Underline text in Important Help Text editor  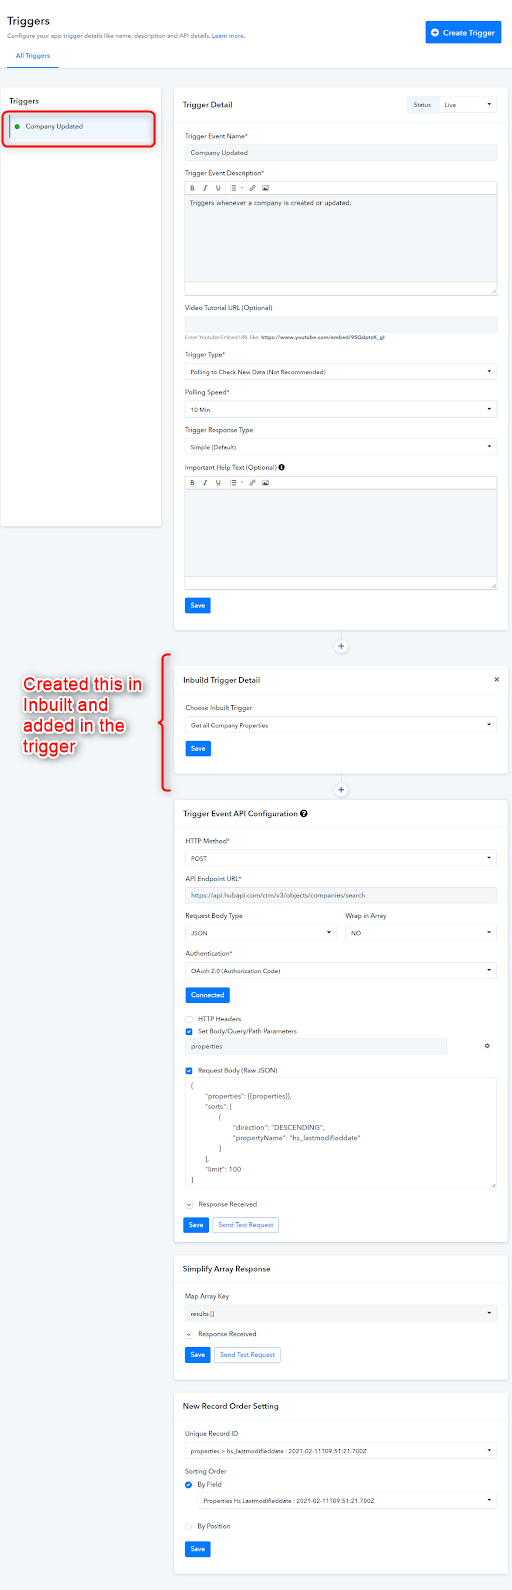click(218, 483)
